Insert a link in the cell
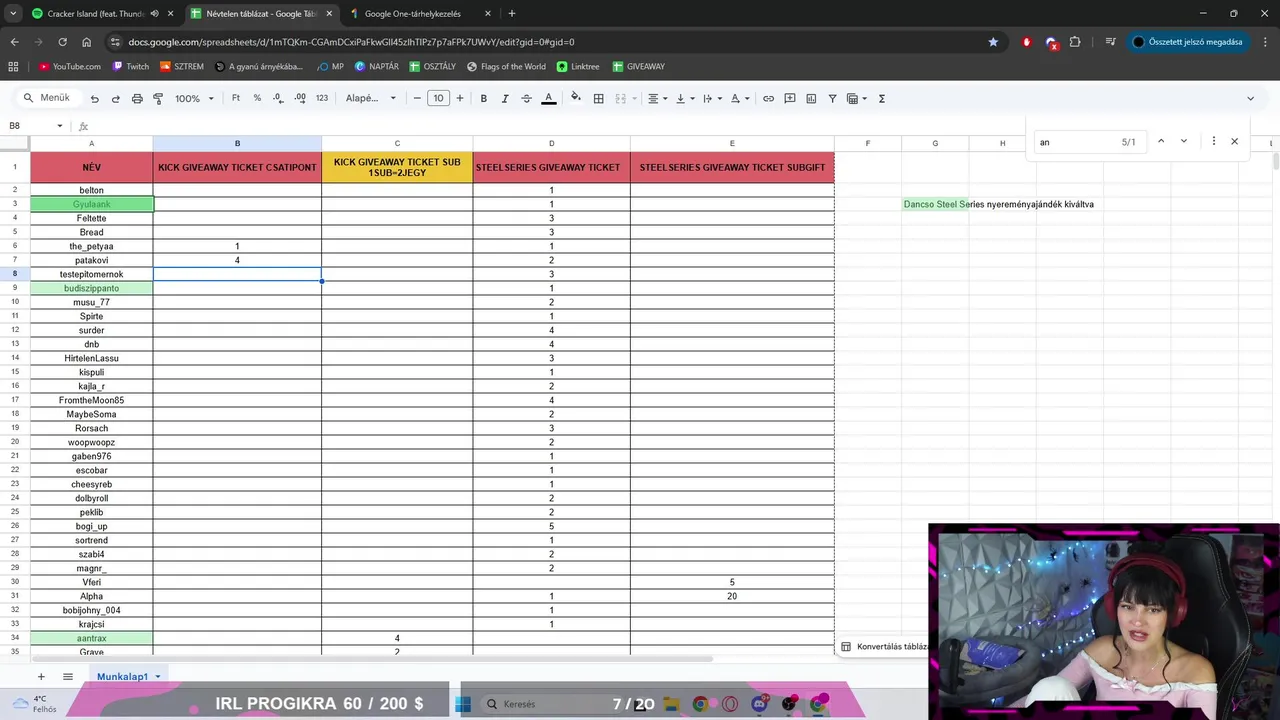1280x720 pixels. coord(768,98)
